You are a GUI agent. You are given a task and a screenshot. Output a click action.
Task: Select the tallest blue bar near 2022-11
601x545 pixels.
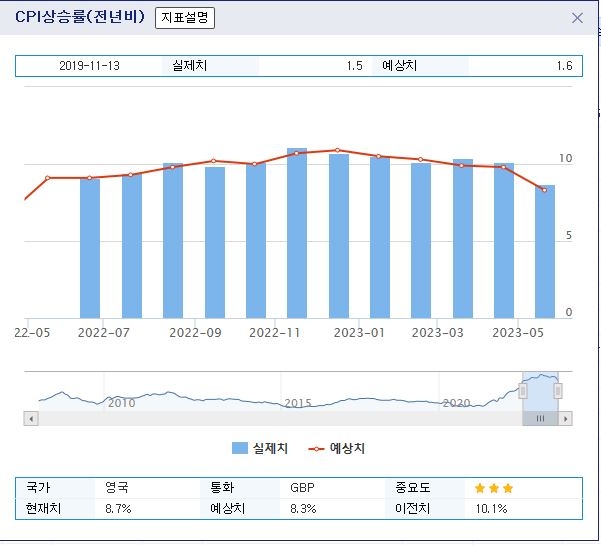coord(297,233)
